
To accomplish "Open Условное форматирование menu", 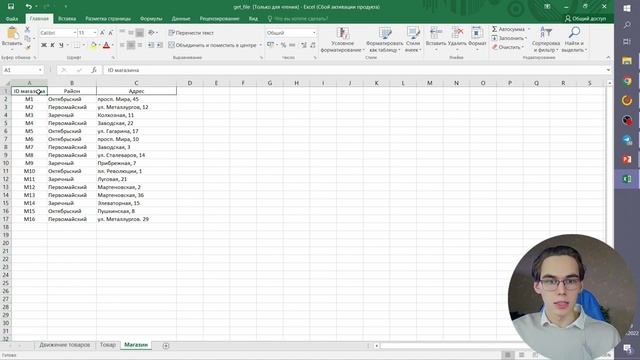I will pyautogui.click(x=342, y=40).
